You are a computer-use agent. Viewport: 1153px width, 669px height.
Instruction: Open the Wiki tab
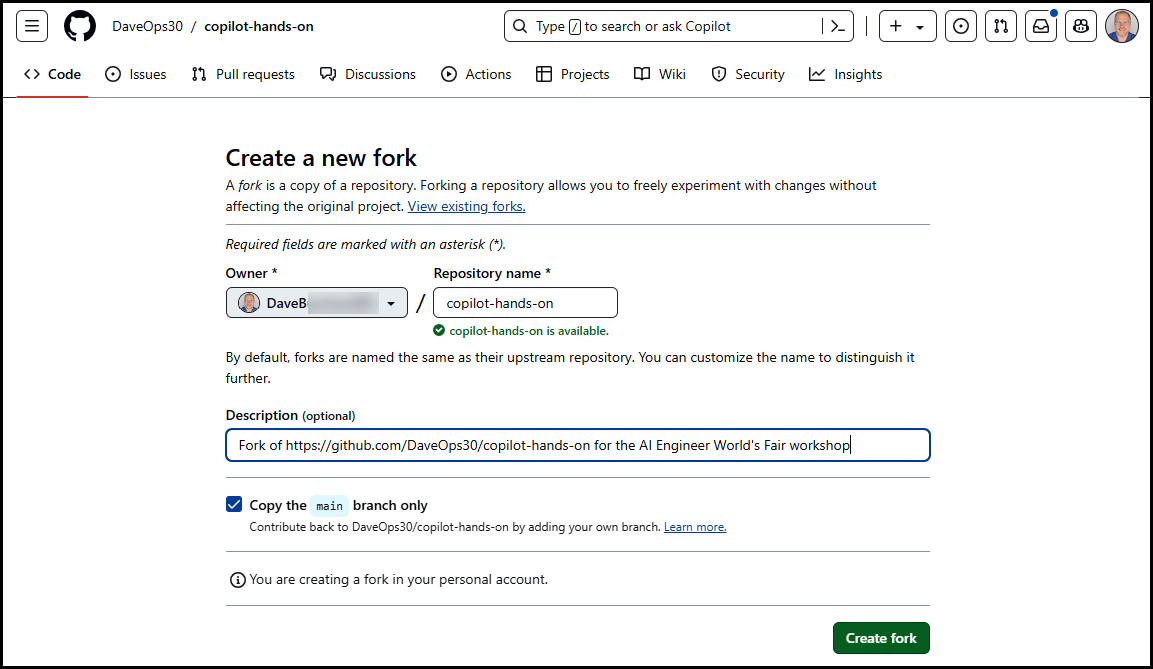tap(660, 74)
